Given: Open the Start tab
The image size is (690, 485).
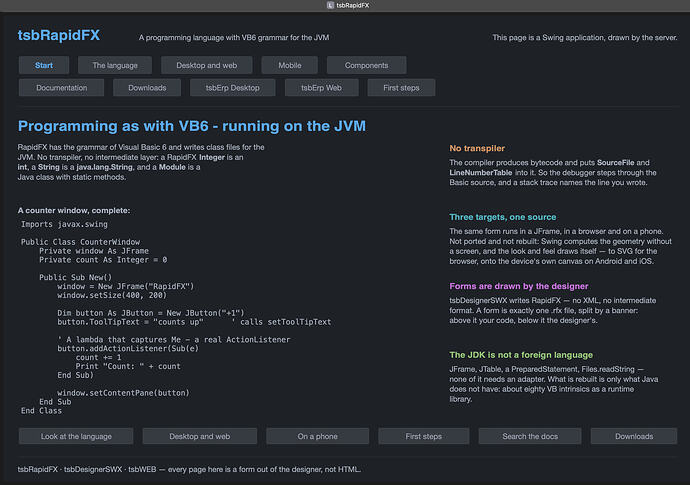Looking at the screenshot, I should coord(44,65).
